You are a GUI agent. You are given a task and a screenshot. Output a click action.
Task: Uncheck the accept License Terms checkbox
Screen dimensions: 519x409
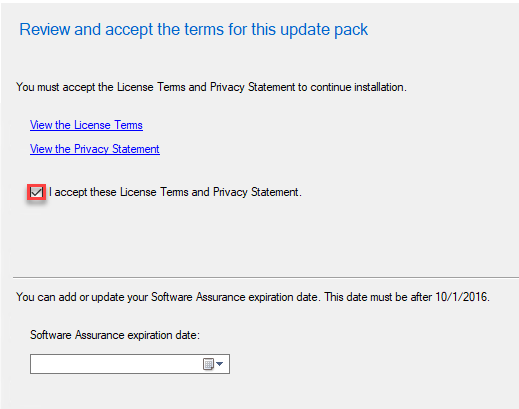(36, 192)
